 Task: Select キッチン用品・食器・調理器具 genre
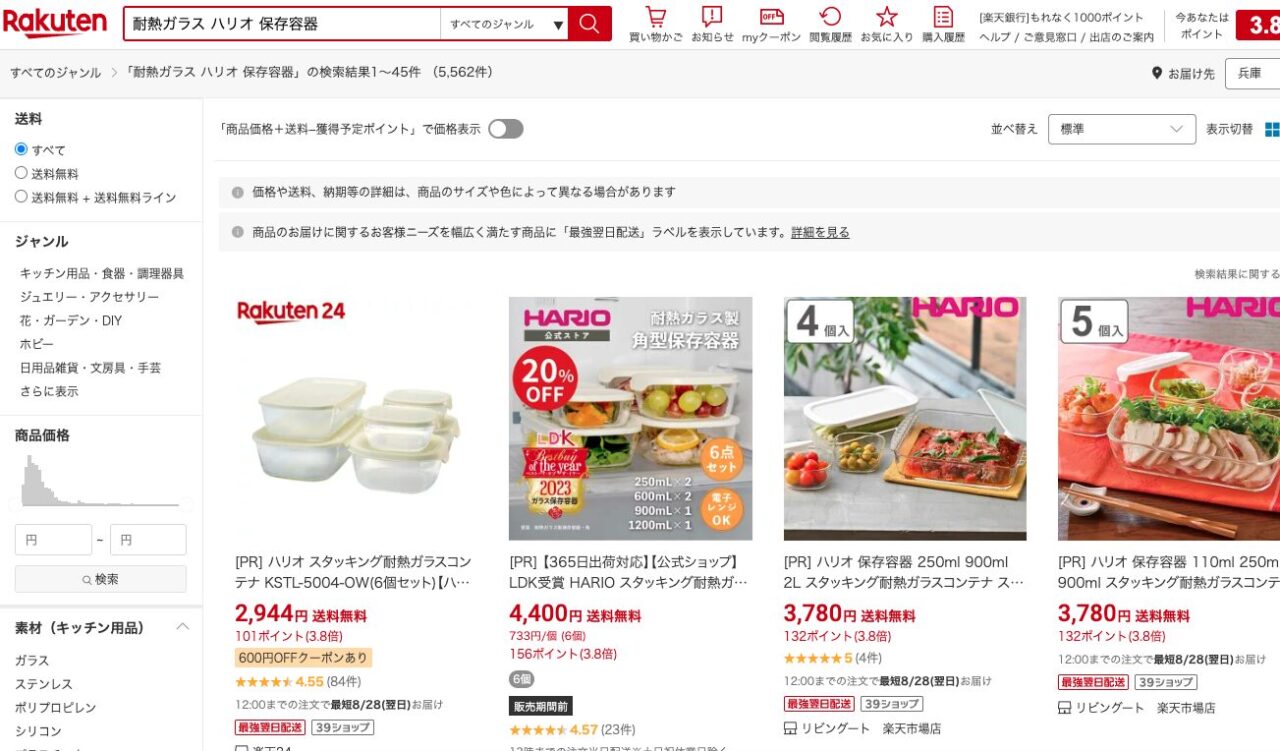102,273
